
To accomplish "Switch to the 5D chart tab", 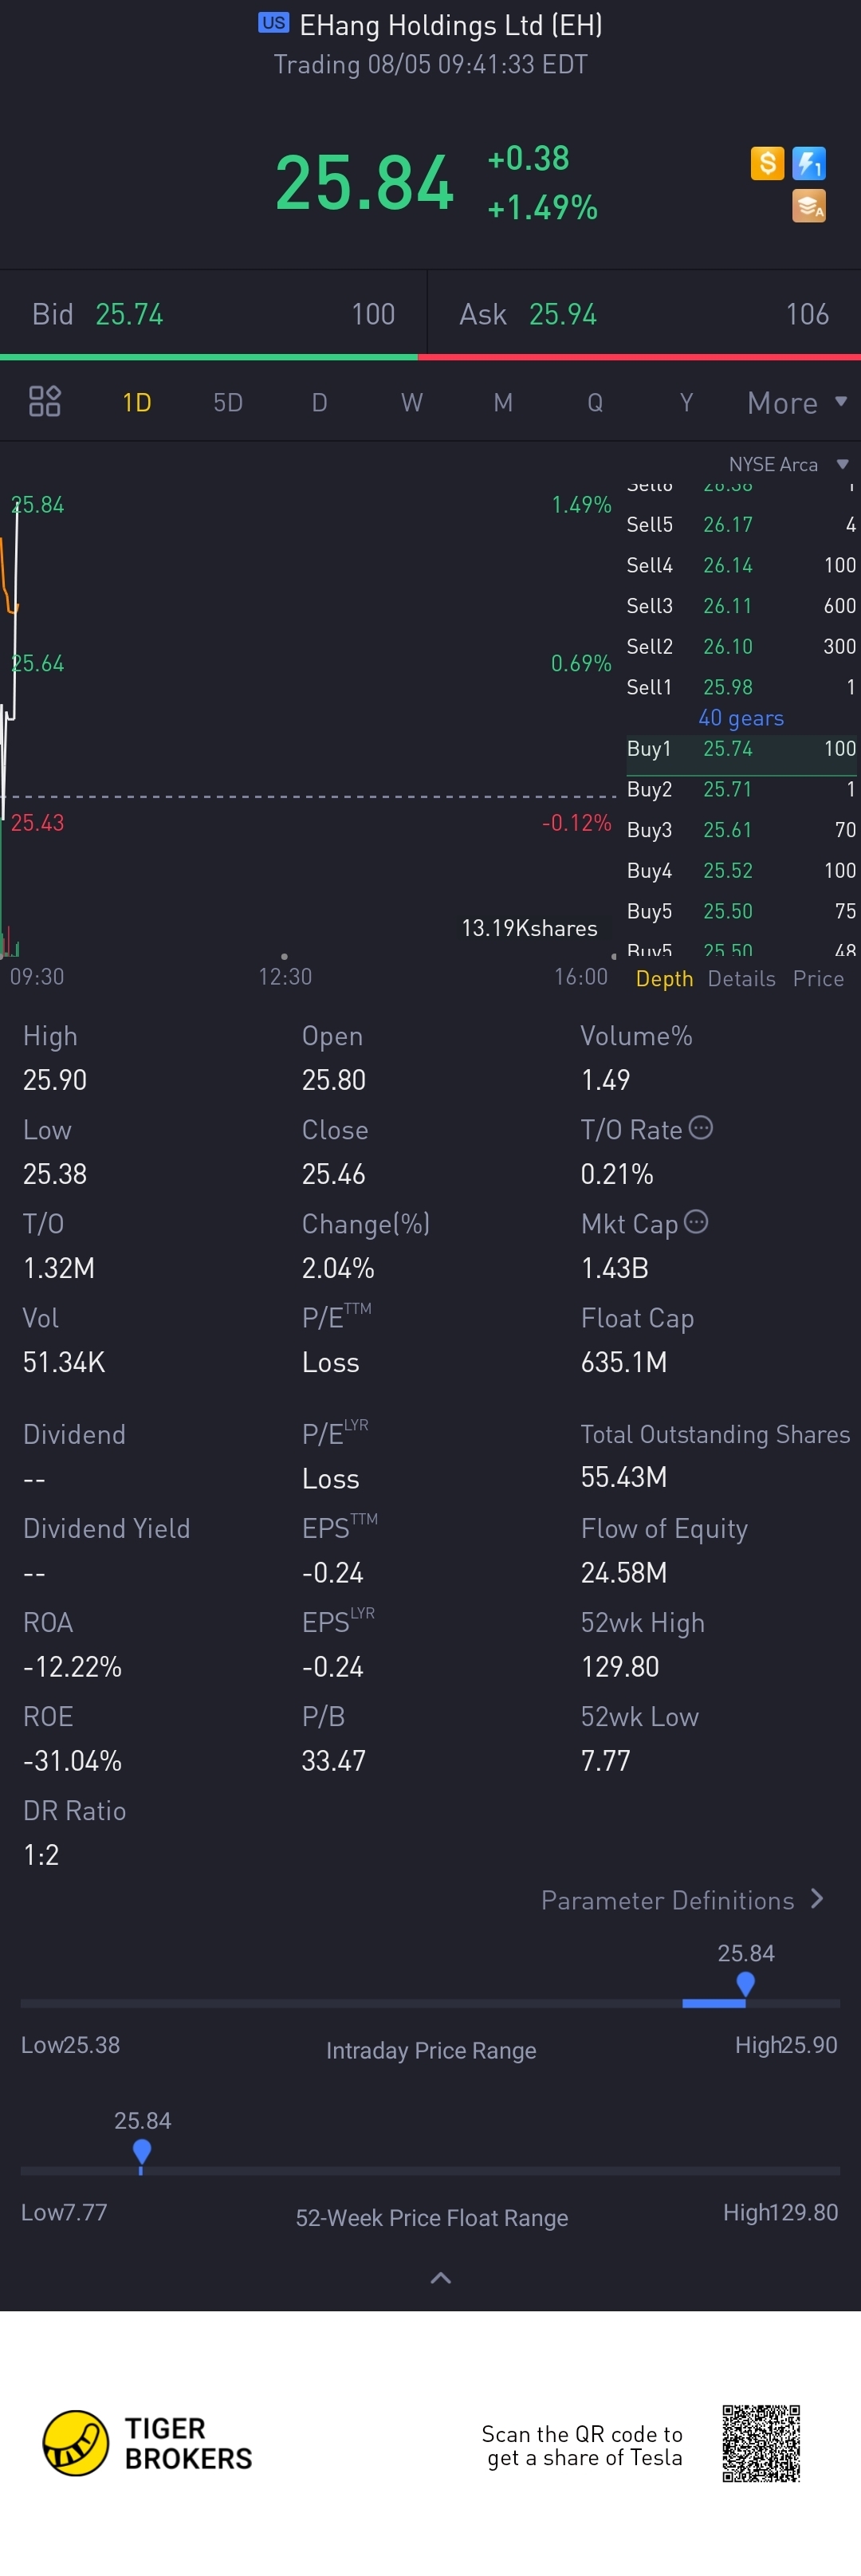I will 228,402.
